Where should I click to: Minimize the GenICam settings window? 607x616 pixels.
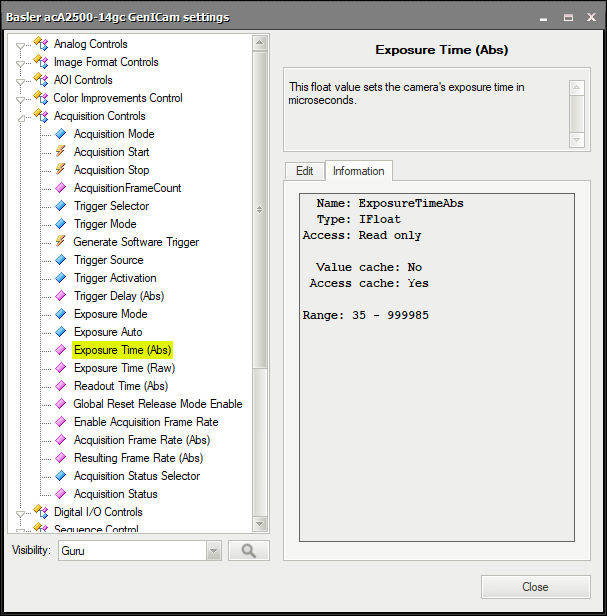click(x=543, y=18)
